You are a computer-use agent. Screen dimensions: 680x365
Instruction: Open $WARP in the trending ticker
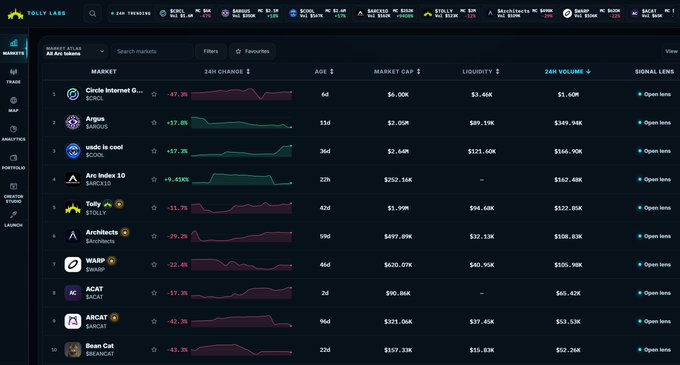(x=592, y=13)
